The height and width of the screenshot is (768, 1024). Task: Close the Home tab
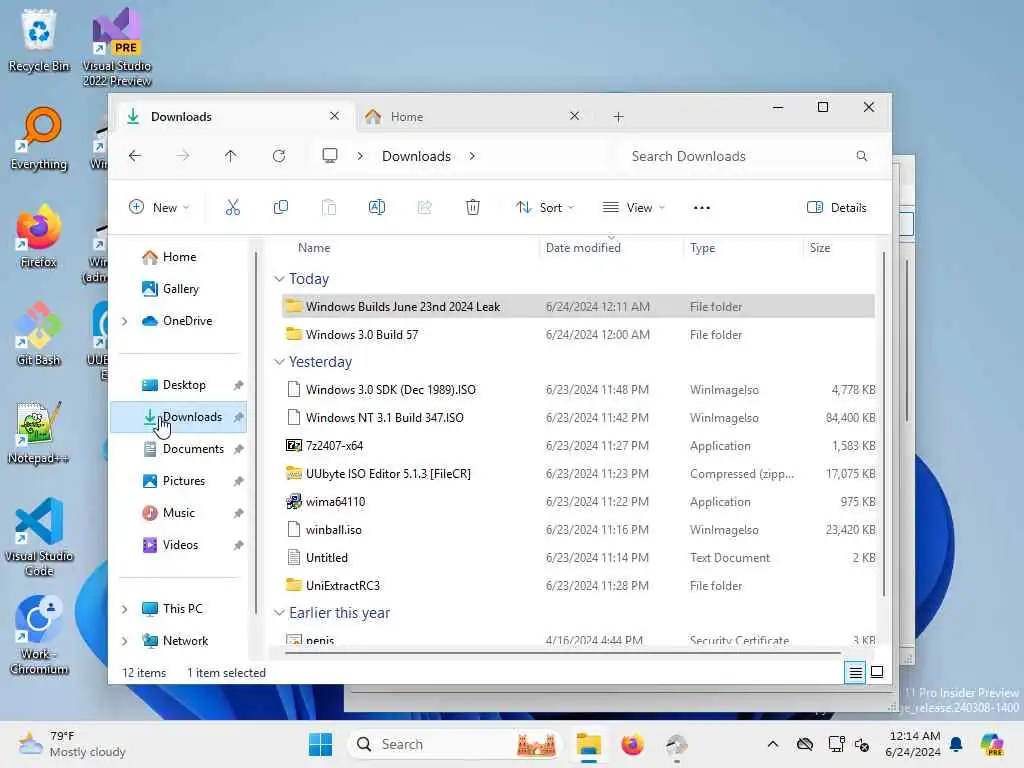point(575,116)
